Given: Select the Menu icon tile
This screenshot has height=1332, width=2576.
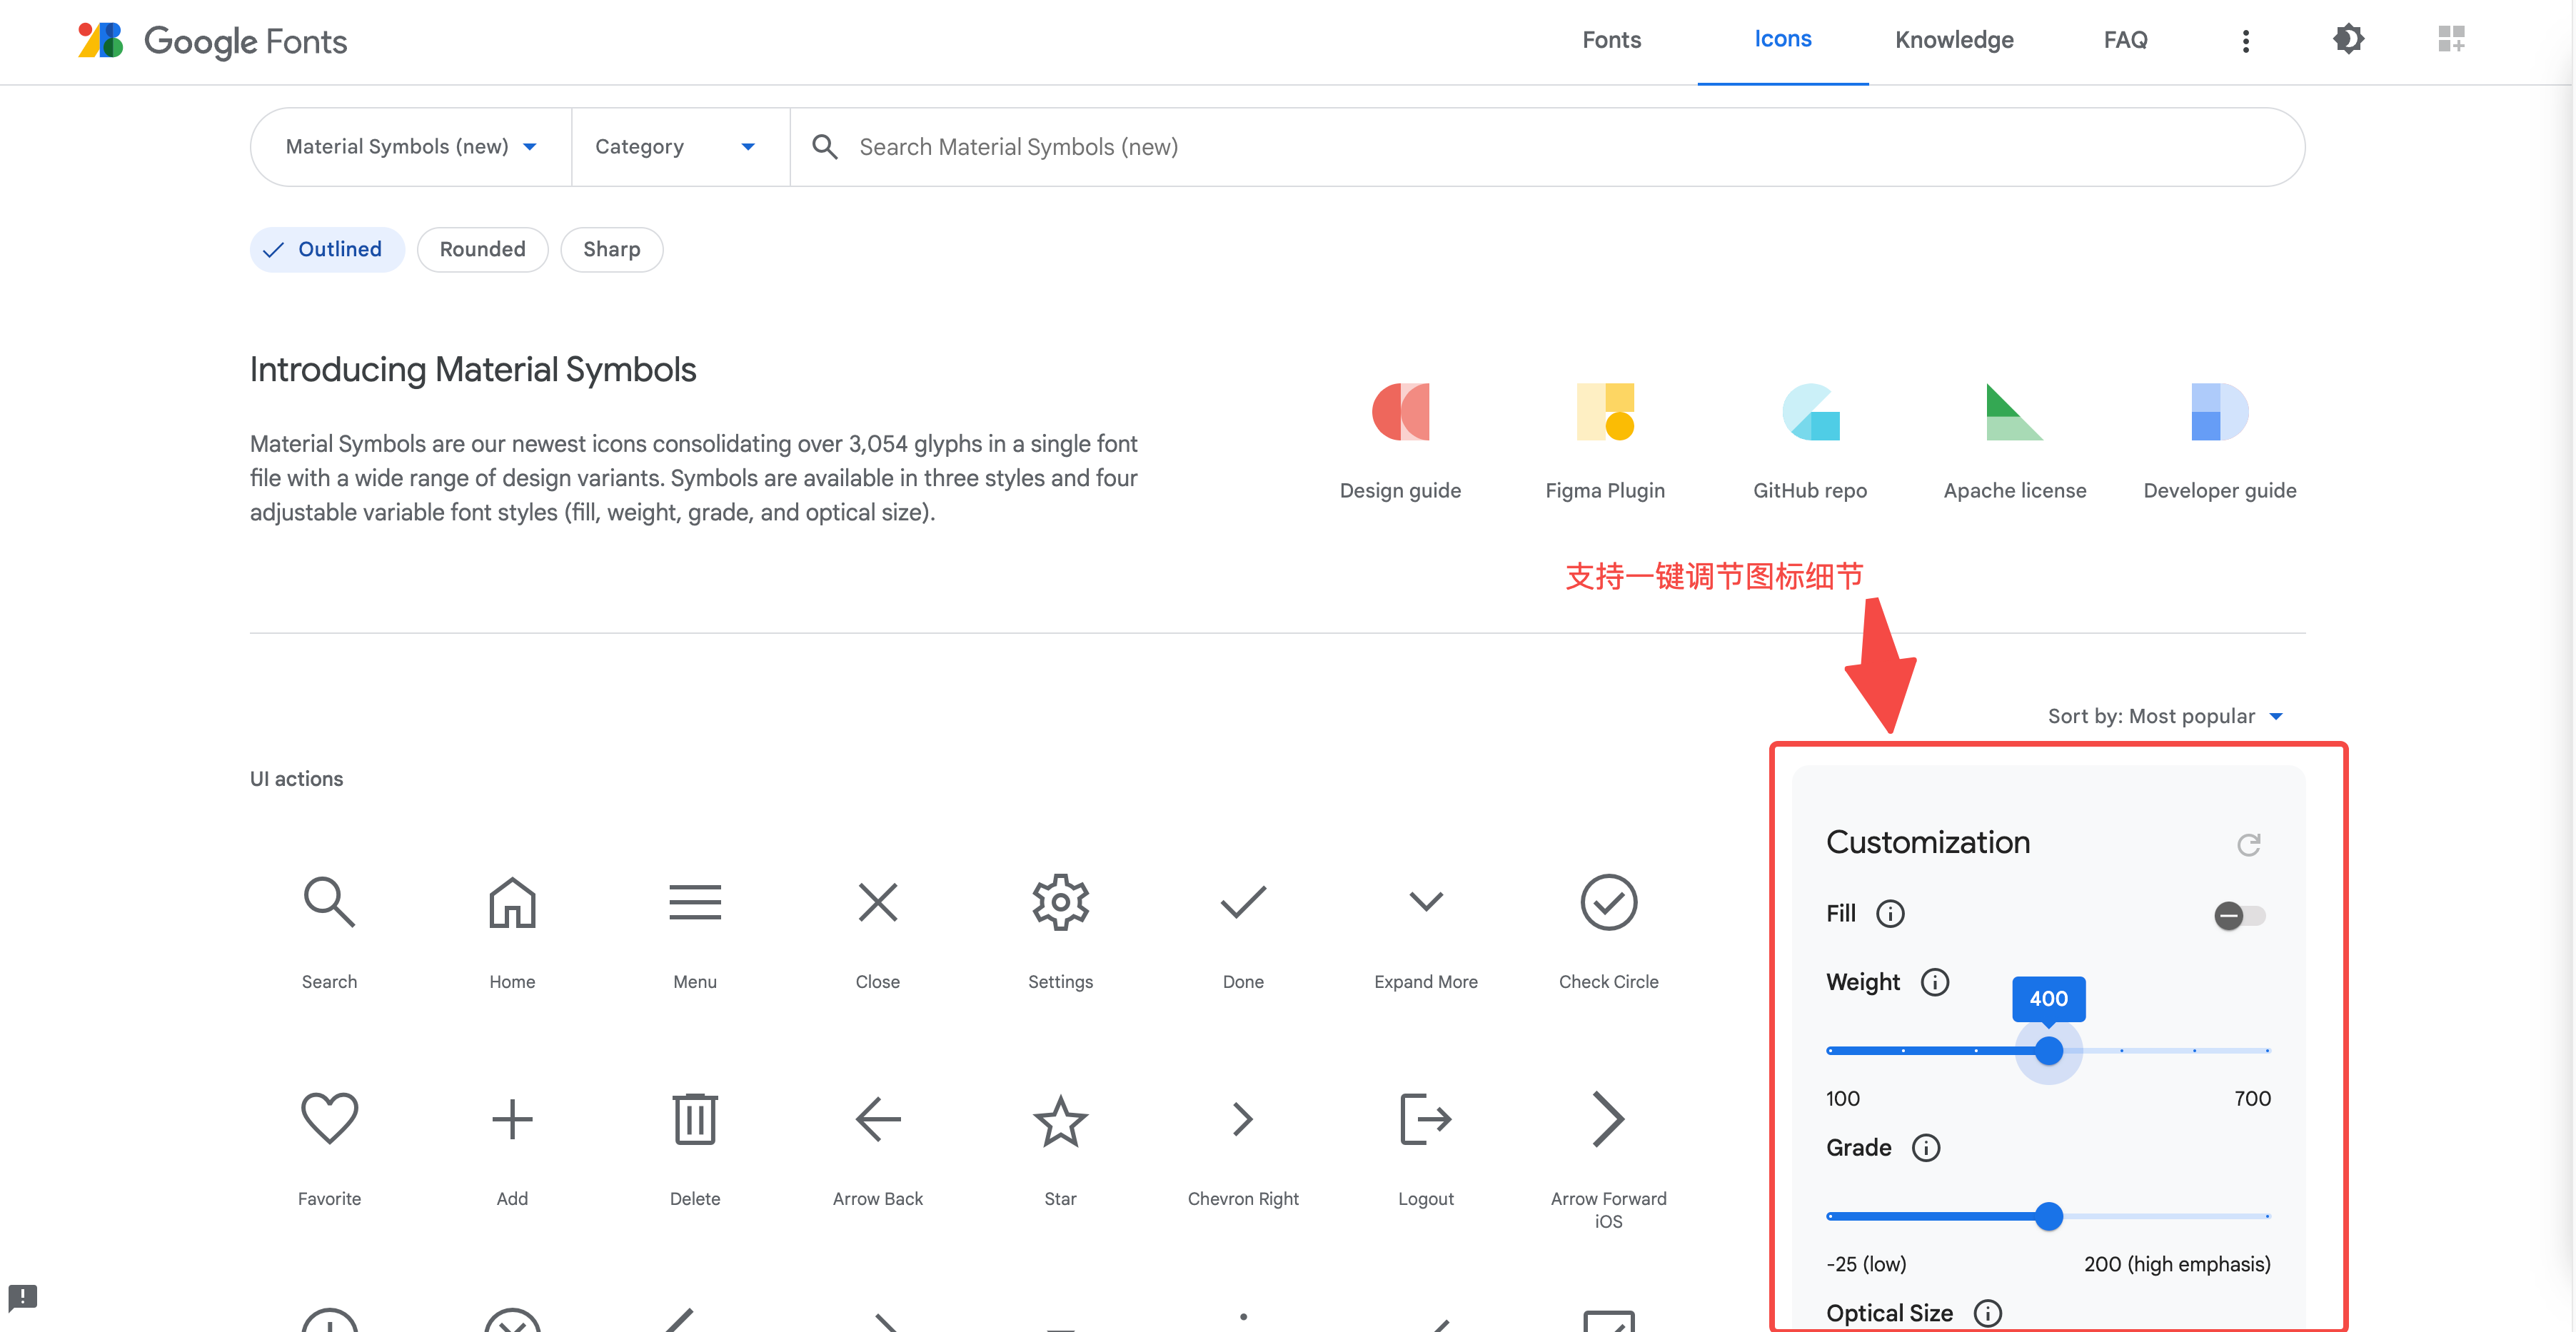Looking at the screenshot, I should [x=695, y=931].
